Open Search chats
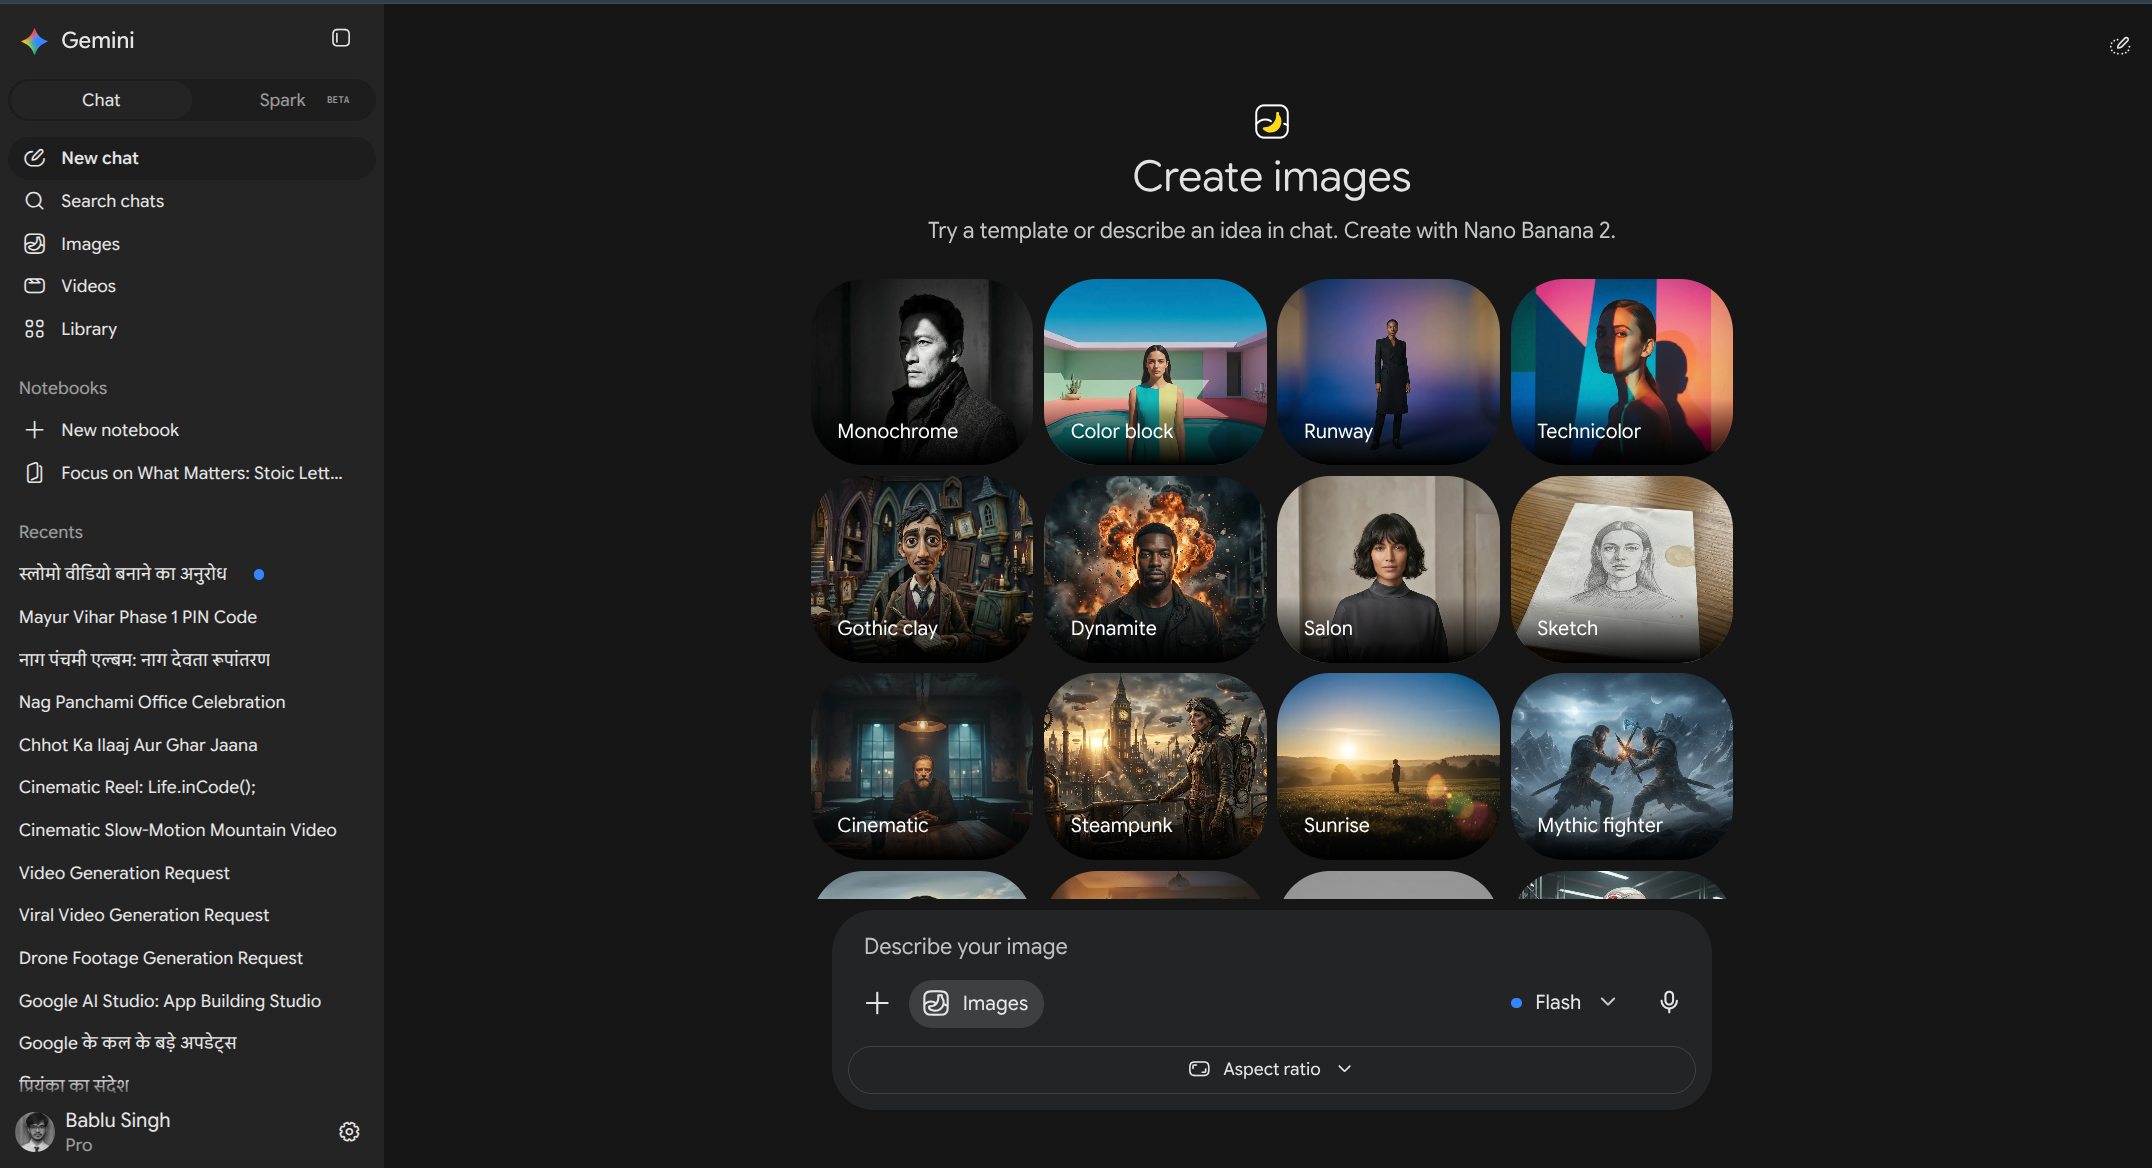 [192, 201]
